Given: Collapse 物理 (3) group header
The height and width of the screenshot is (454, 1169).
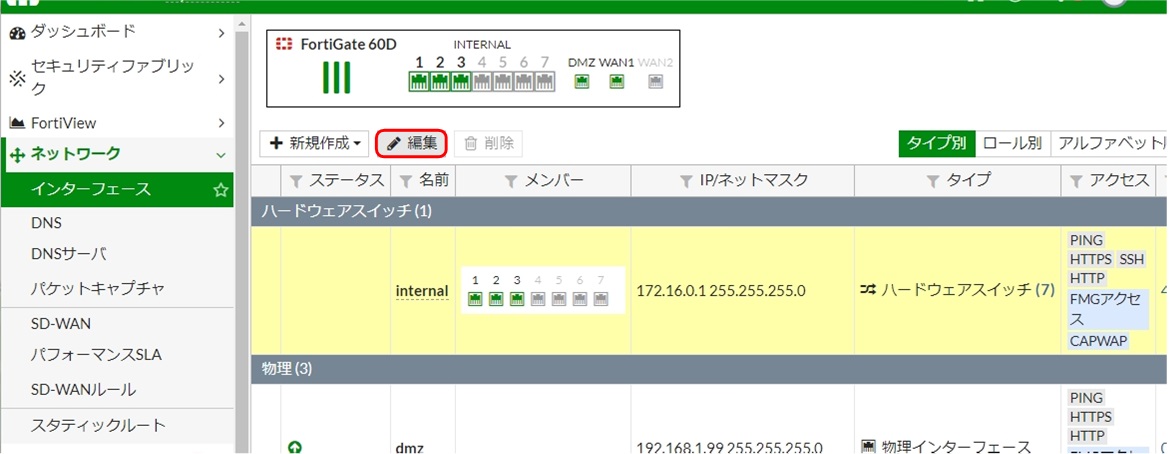Looking at the screenshot, I should [x=710, y=368].
